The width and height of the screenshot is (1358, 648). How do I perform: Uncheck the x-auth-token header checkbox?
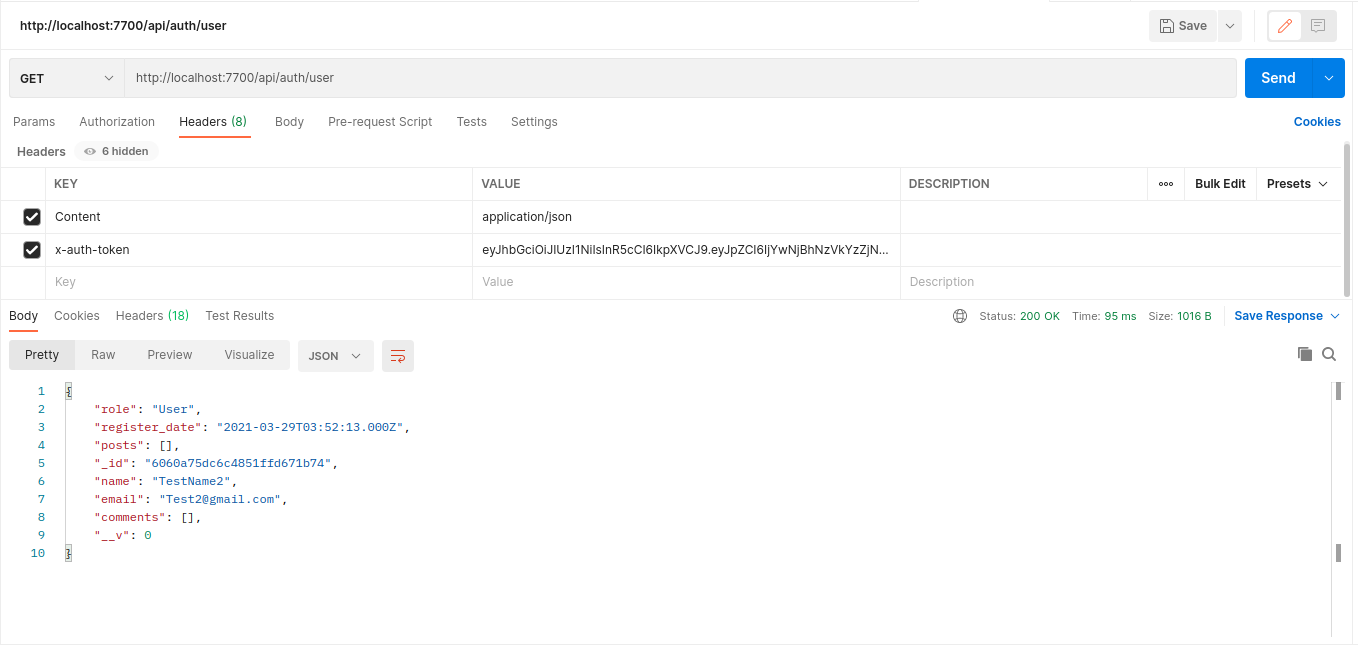tap(32, 250)
